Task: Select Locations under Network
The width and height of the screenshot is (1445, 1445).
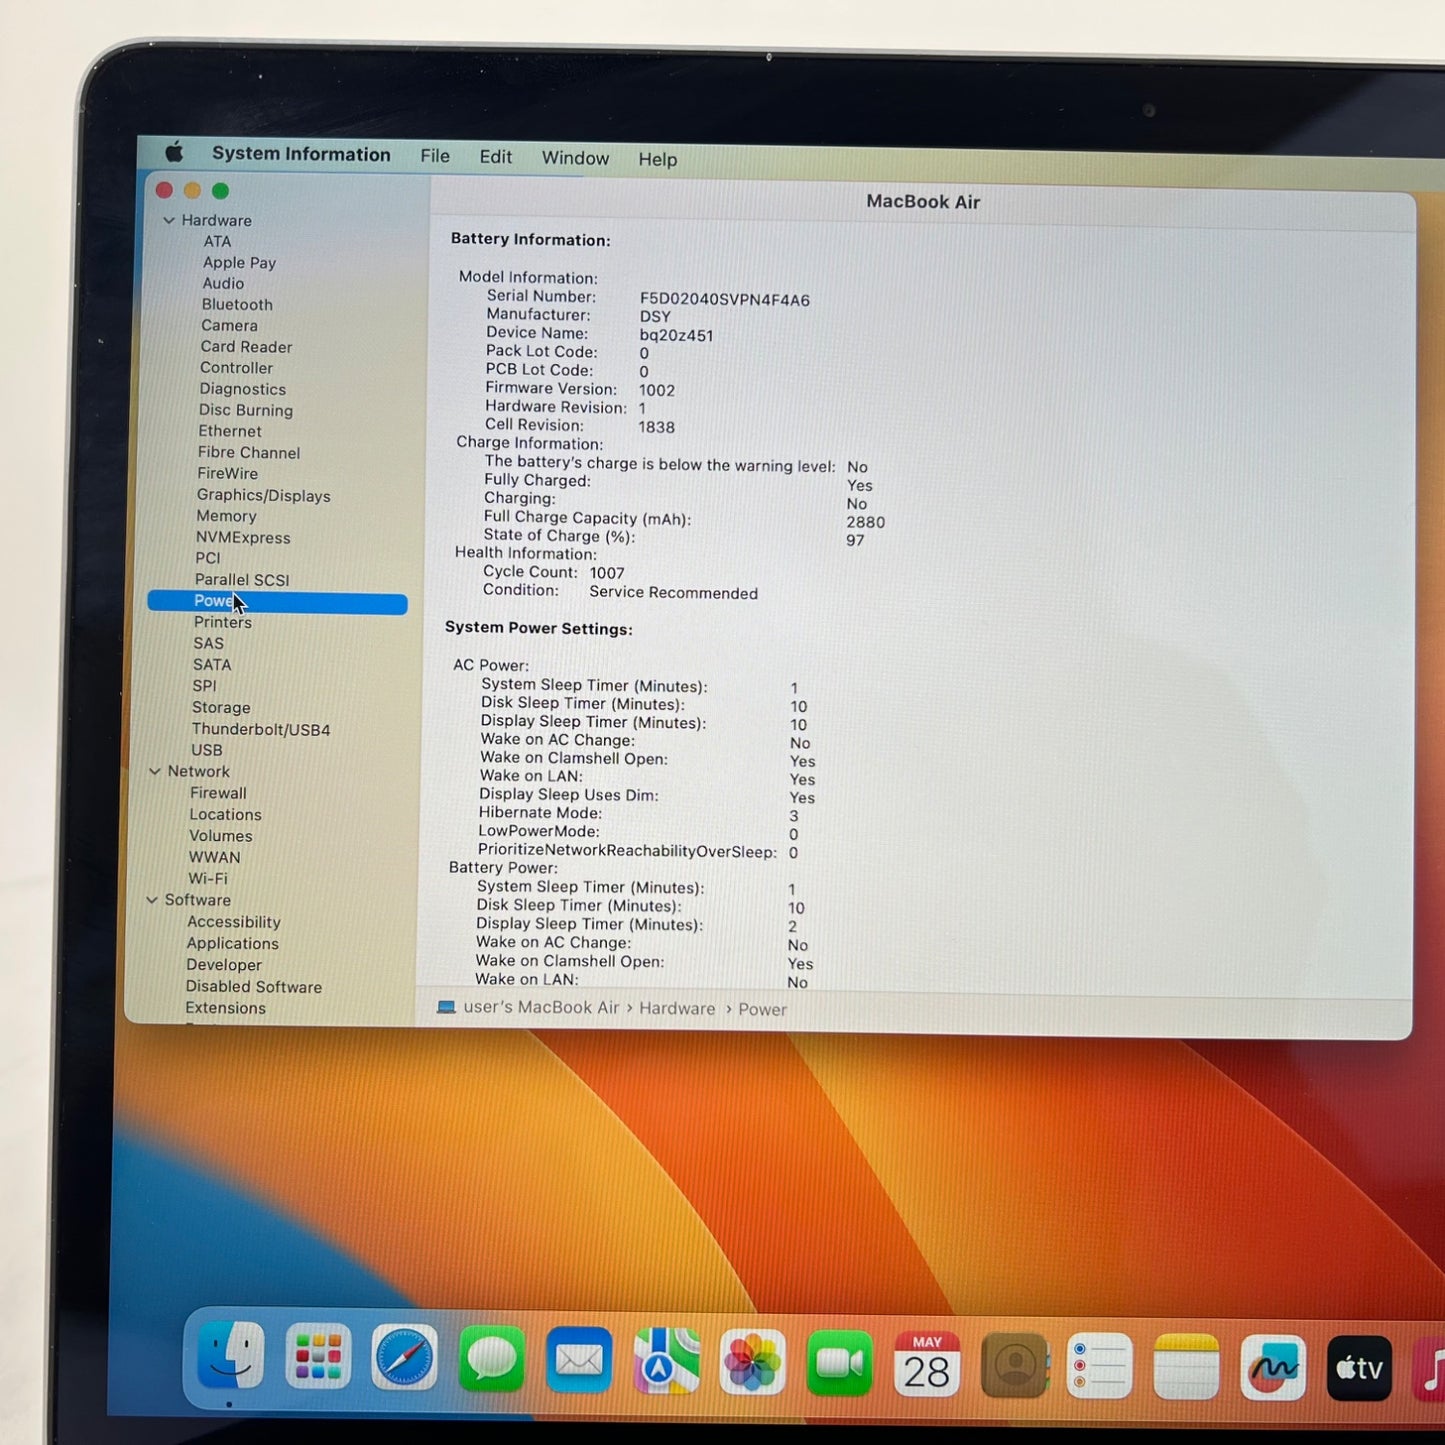Action: (x=225, y=814)
